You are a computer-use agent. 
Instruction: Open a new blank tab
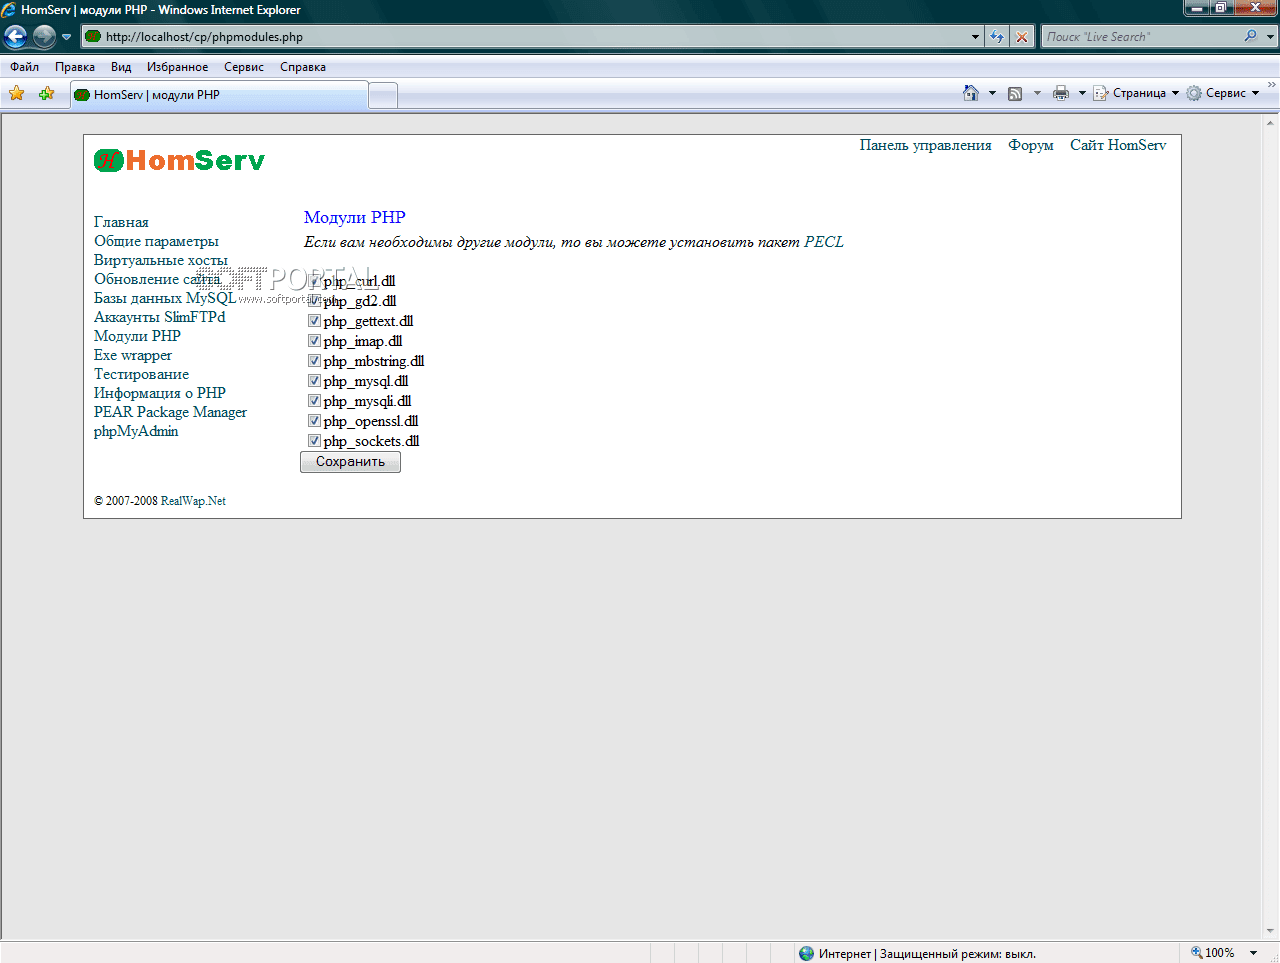coord(383,96)
